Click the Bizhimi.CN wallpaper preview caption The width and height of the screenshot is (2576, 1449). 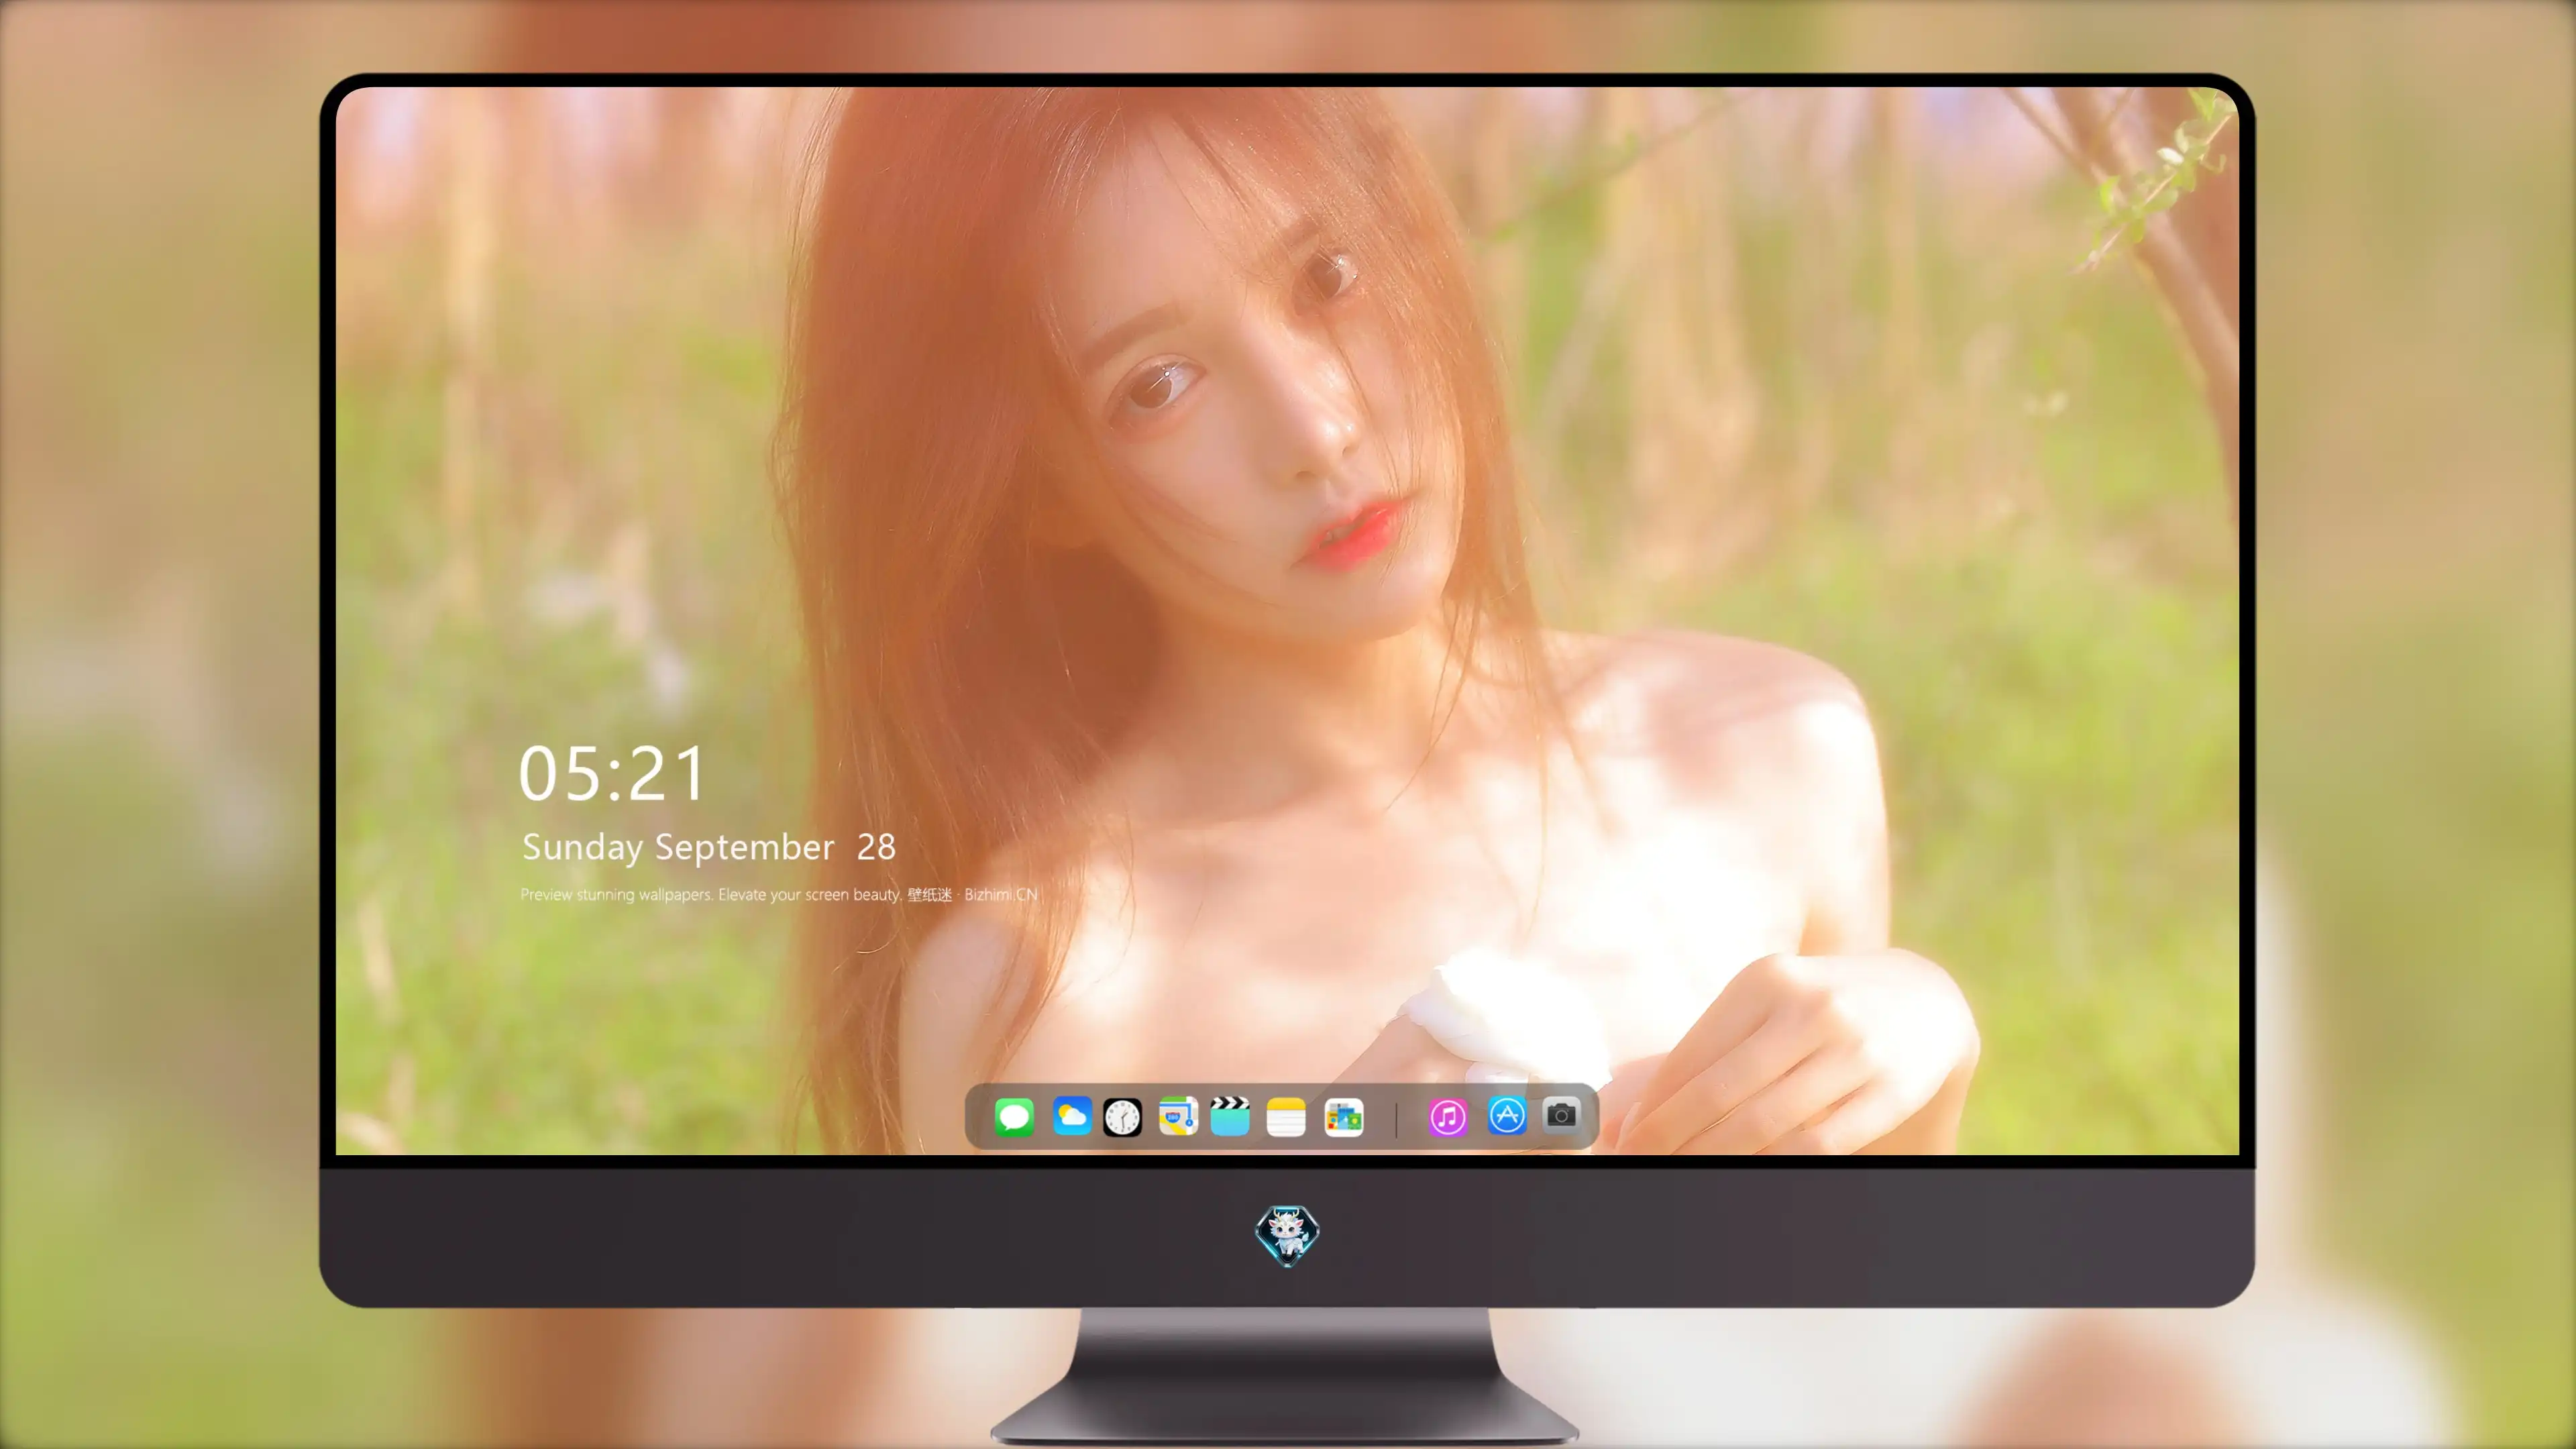[x=778, y=894]
